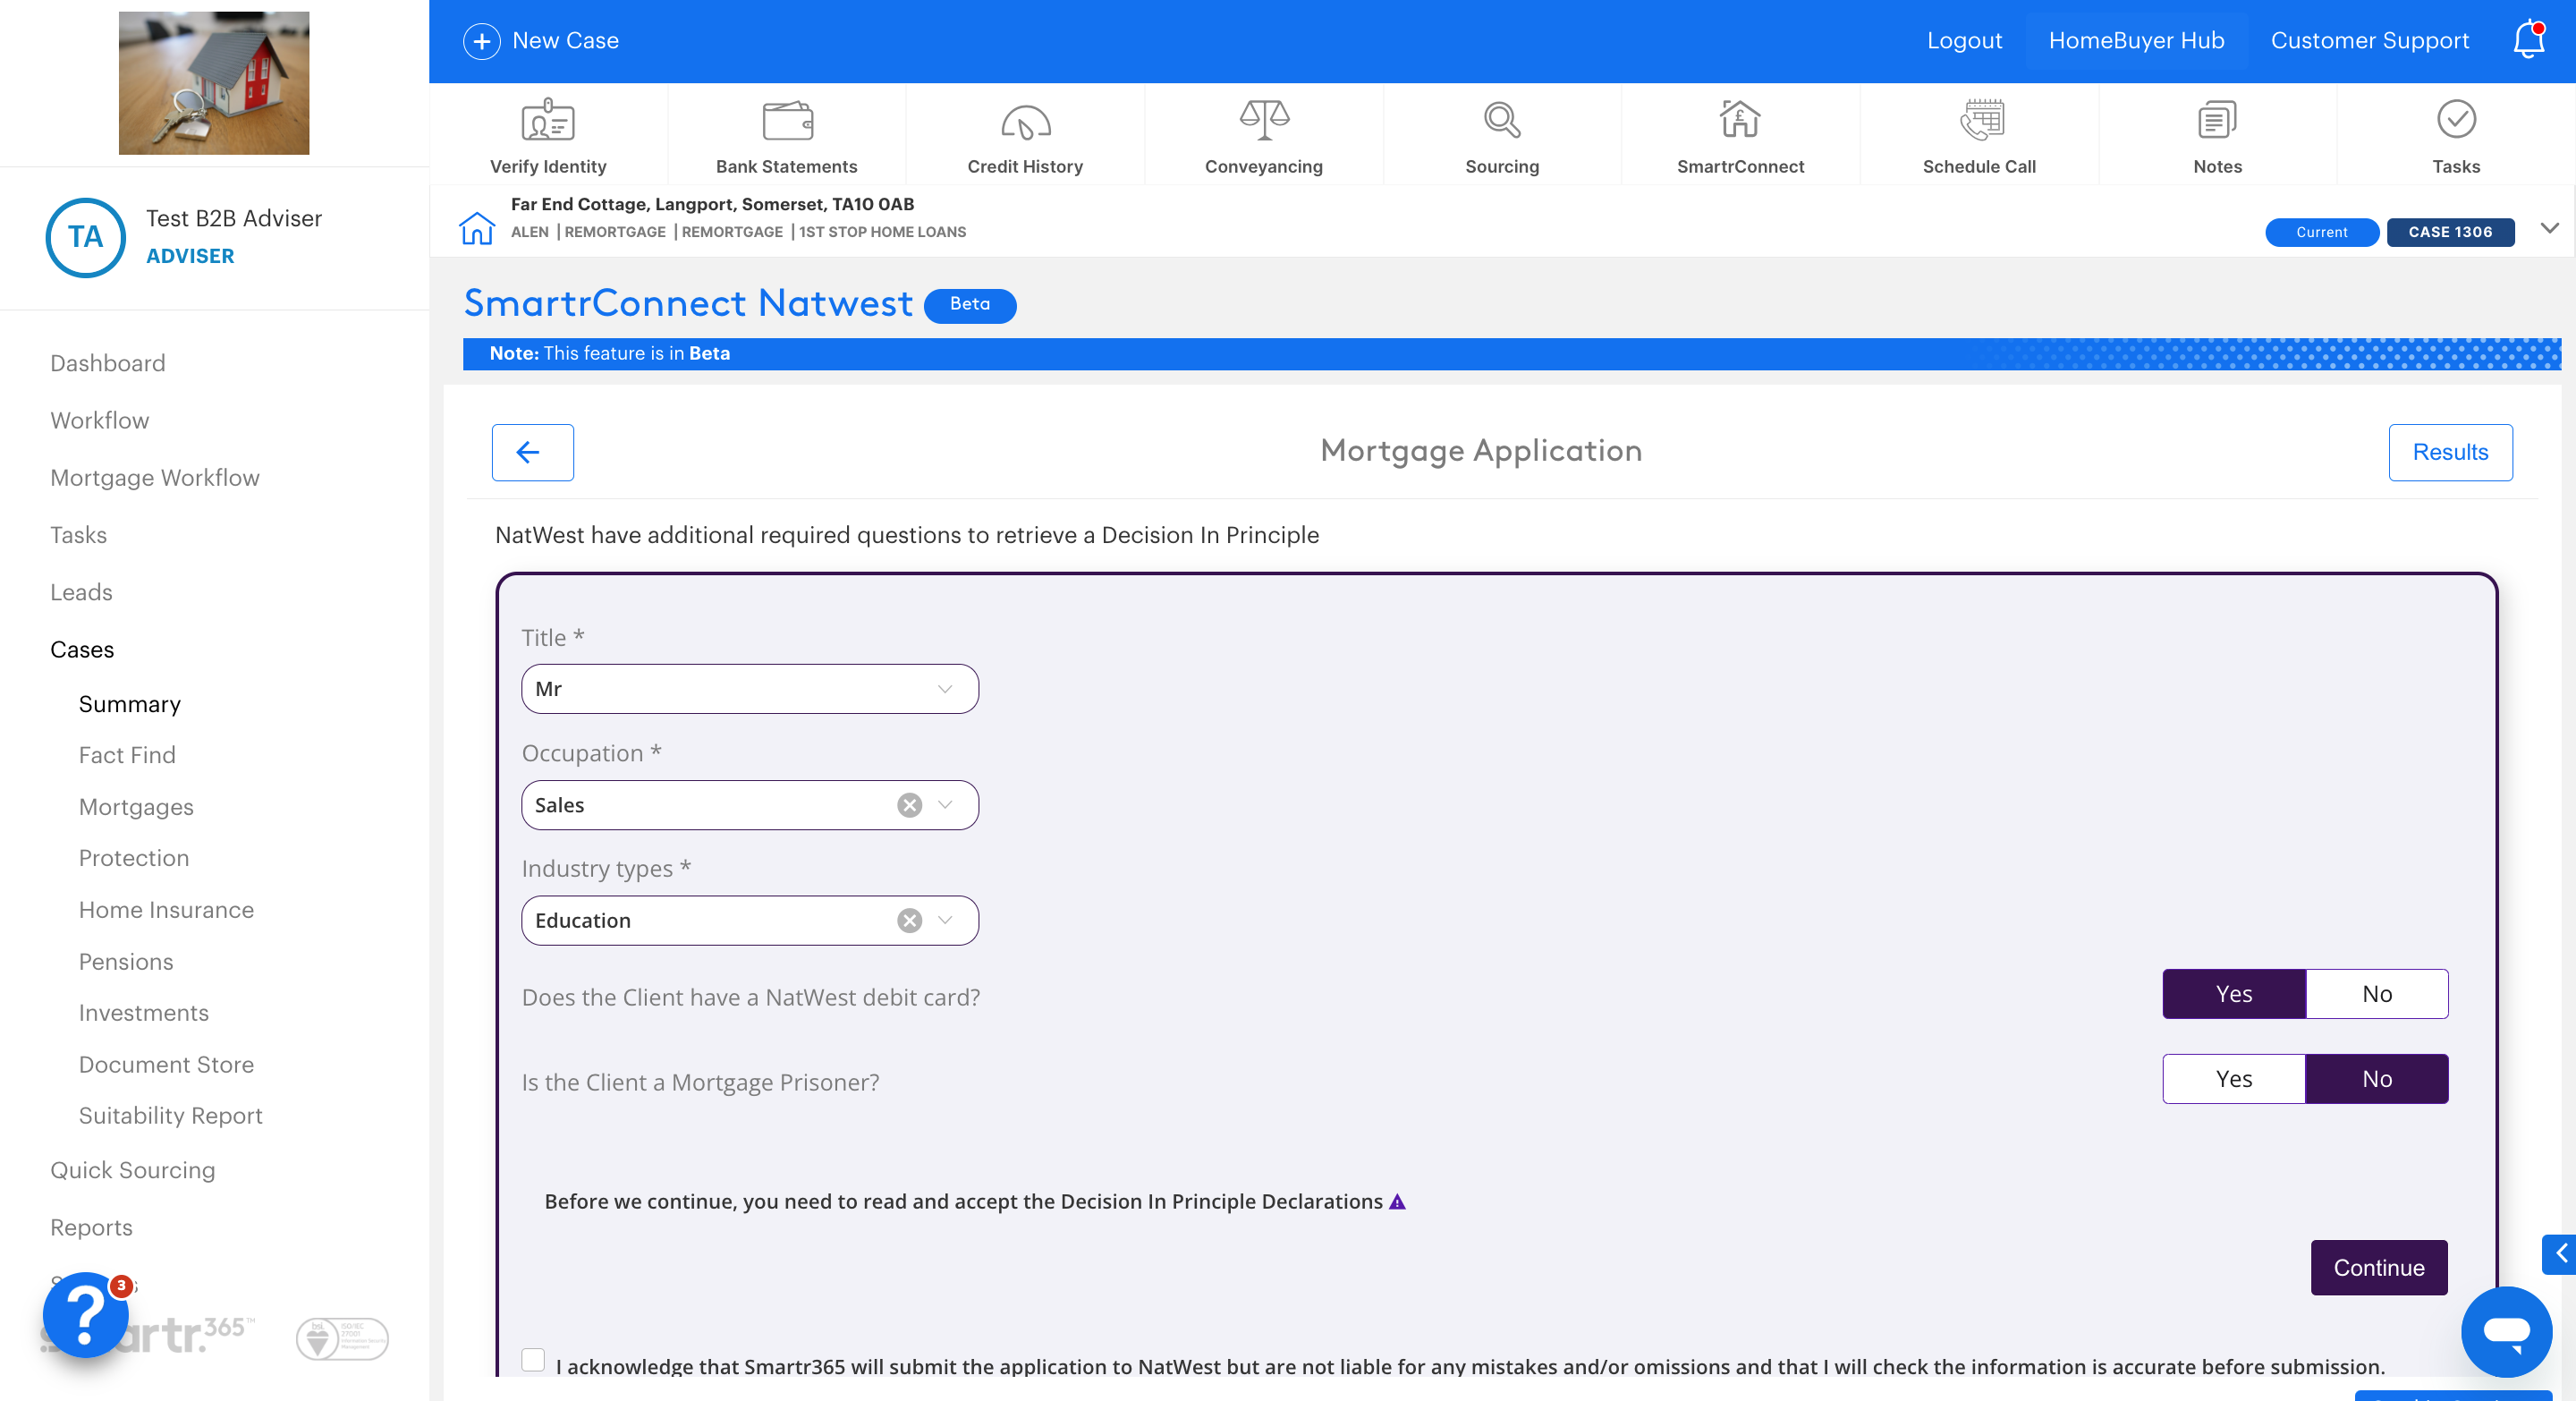Select Yes for Mortgage Prisoner
This screenshot has width=2576, height=1401.
[x=2234, y=1079]
